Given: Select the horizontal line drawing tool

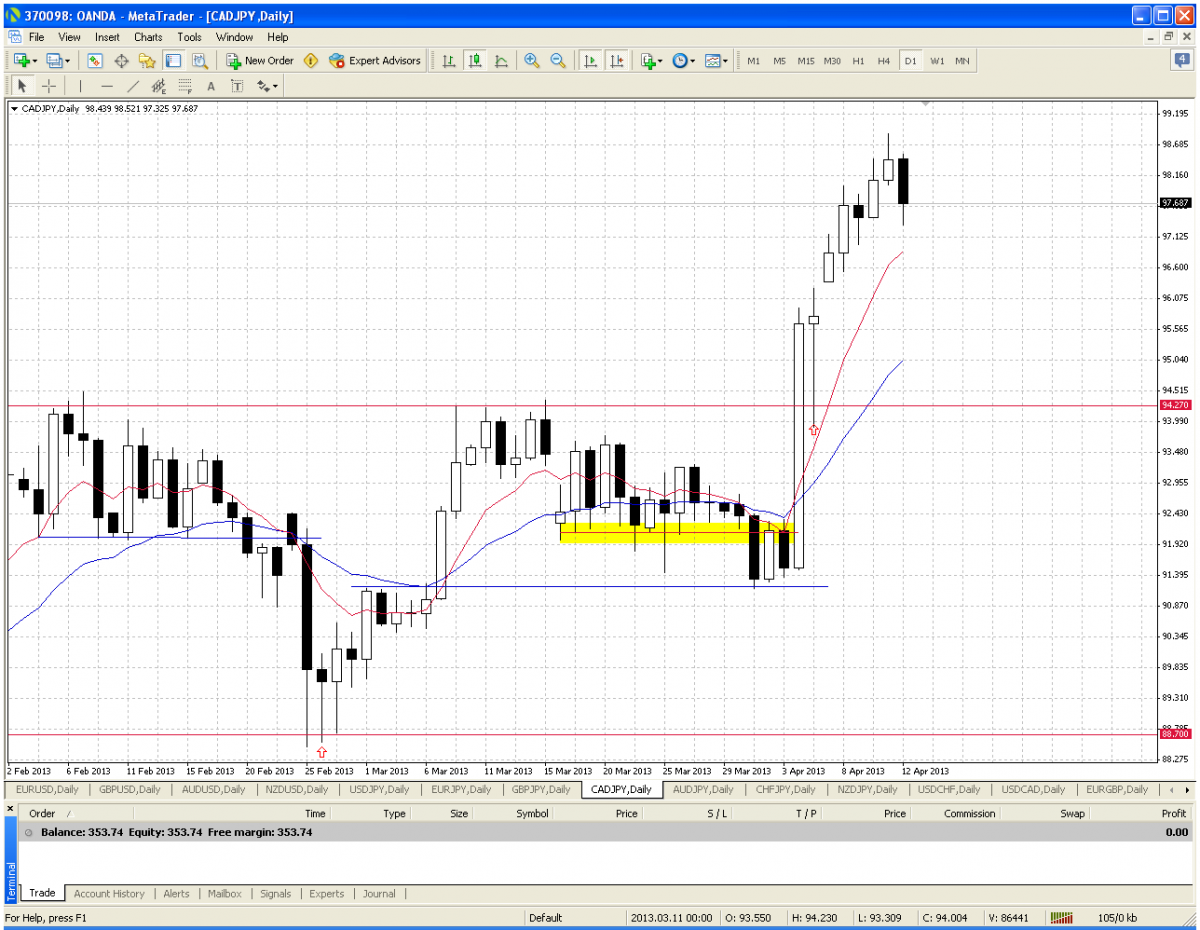Looking at the screenshot, I should 107,86.
